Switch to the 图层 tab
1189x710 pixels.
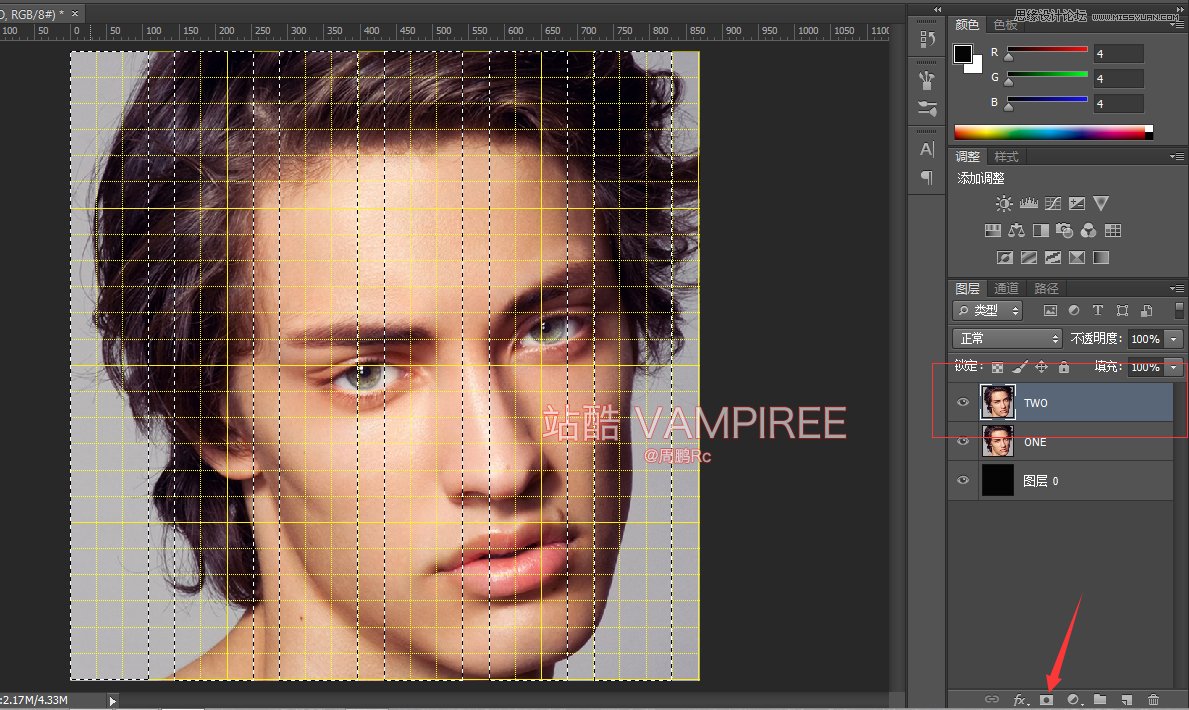[x=968, y=288]
